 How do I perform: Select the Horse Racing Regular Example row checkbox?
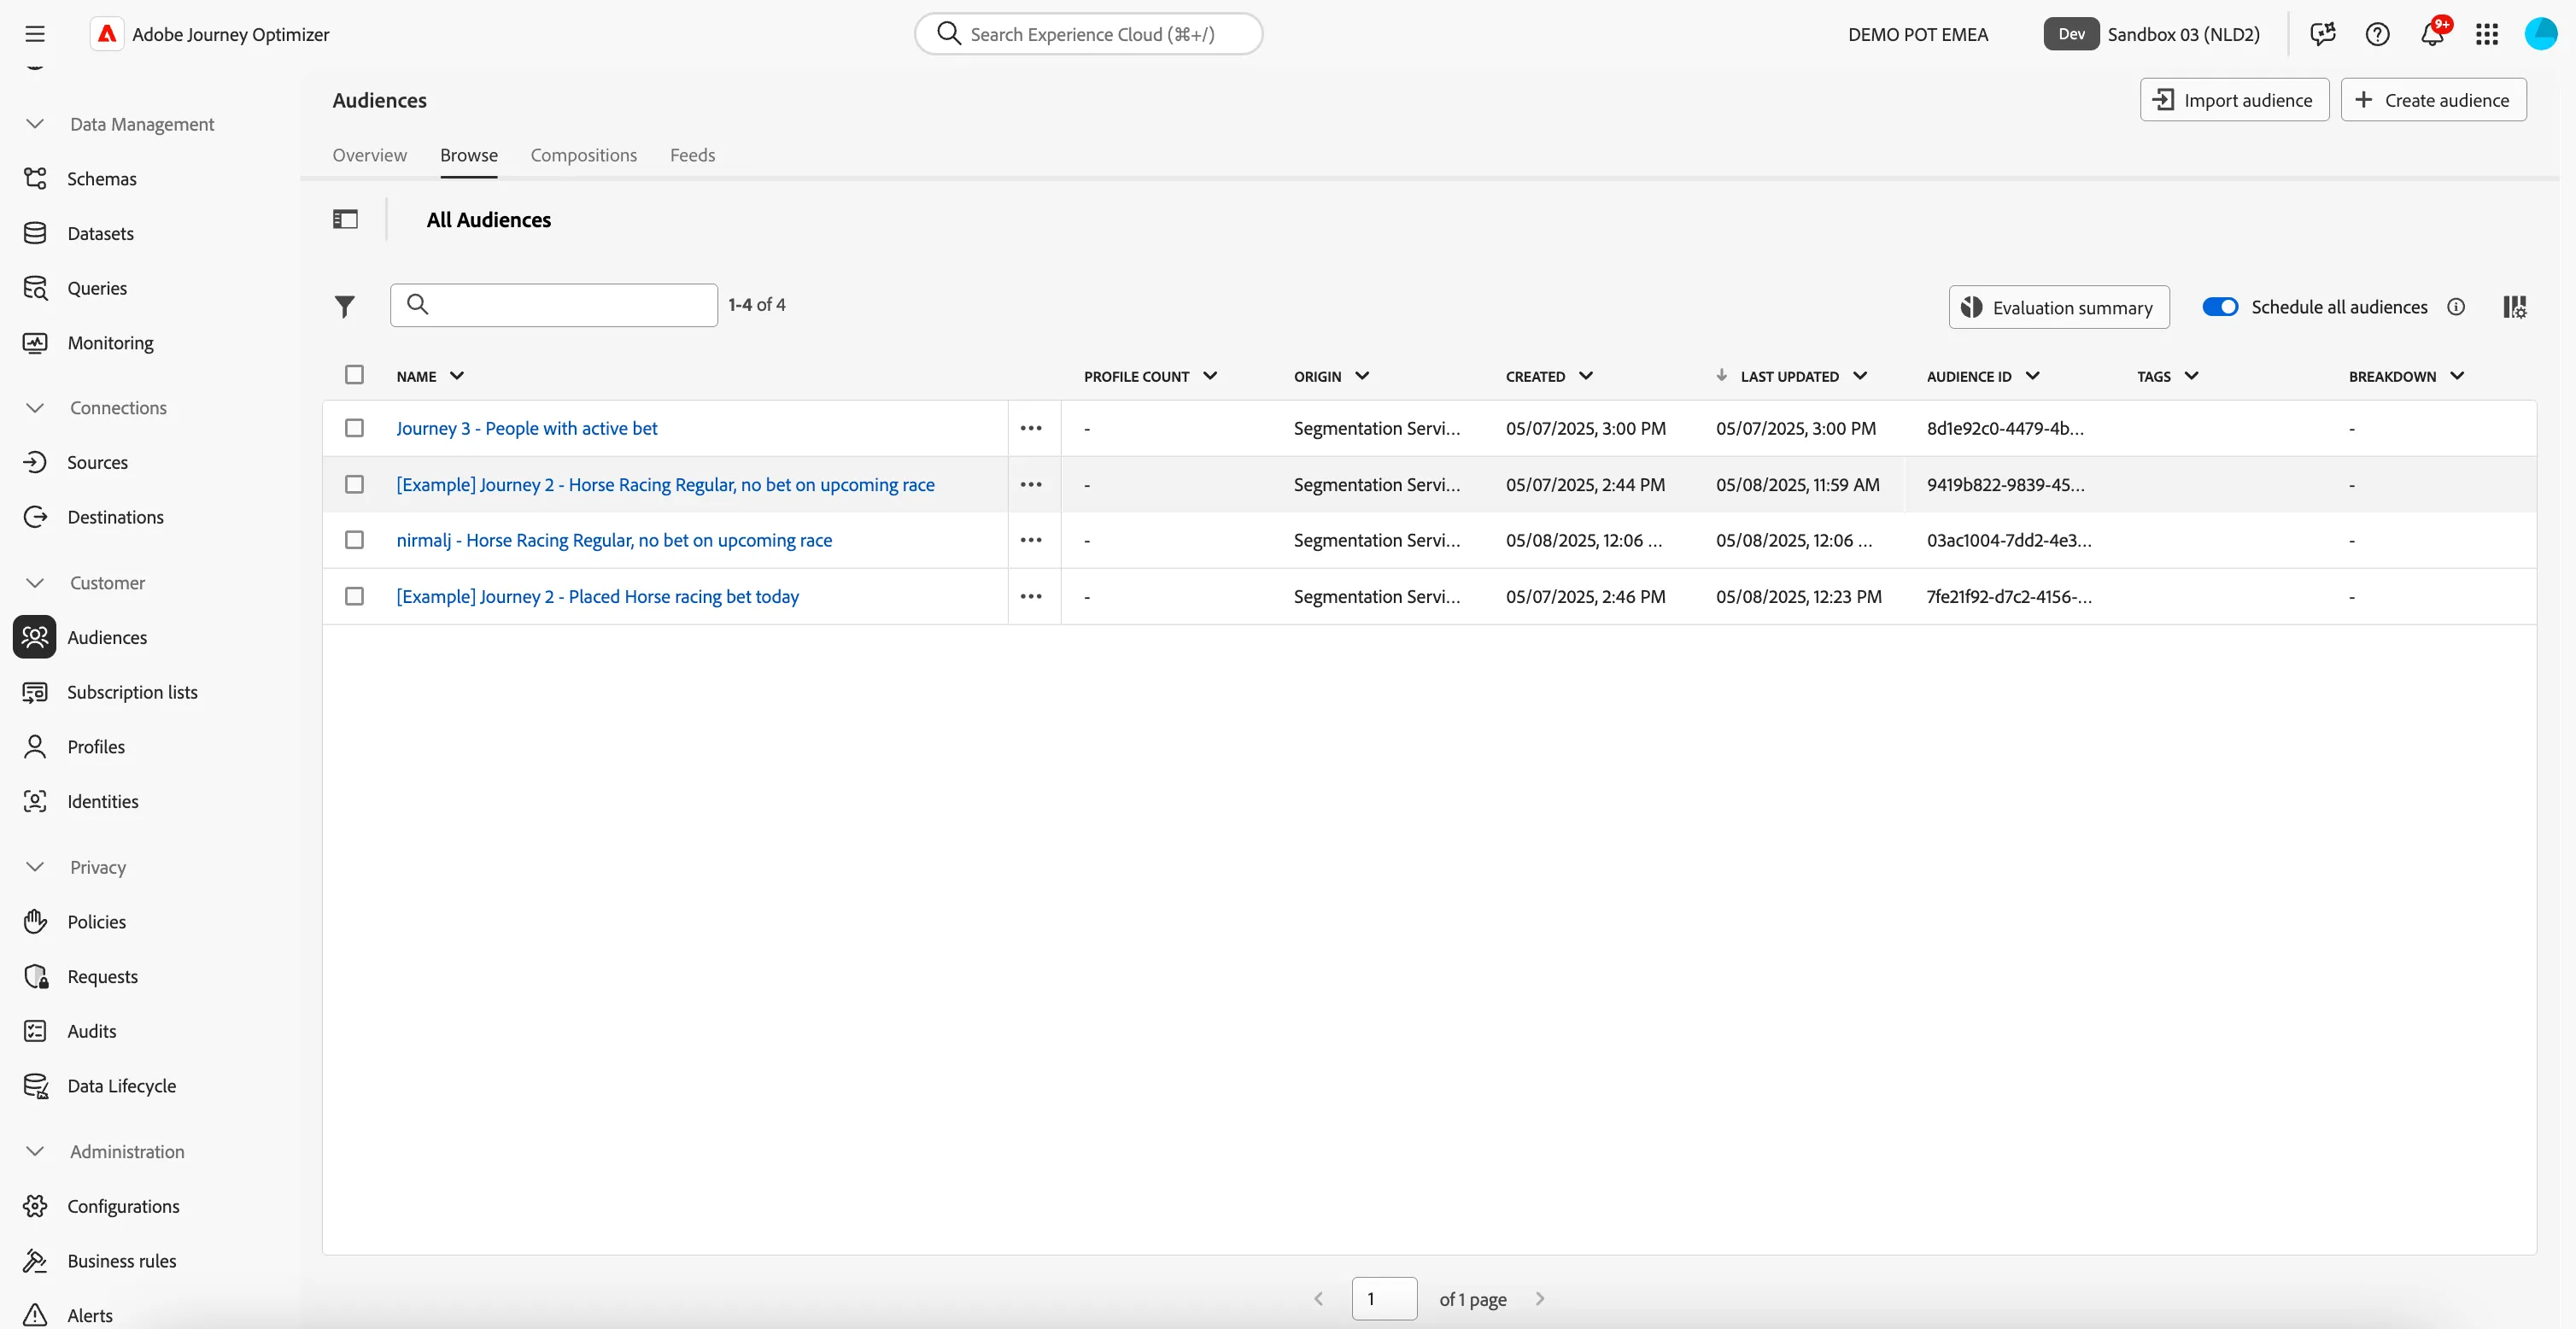[x=354, y=484]
